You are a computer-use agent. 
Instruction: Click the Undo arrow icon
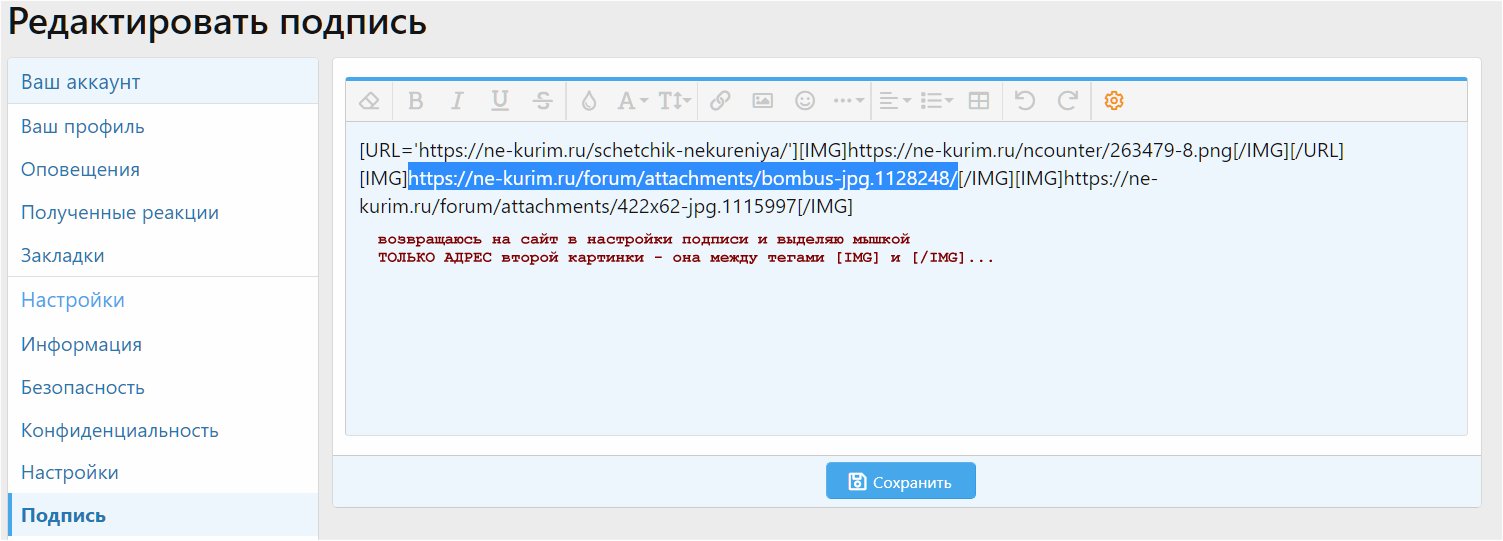click(x=1024, y=100)
